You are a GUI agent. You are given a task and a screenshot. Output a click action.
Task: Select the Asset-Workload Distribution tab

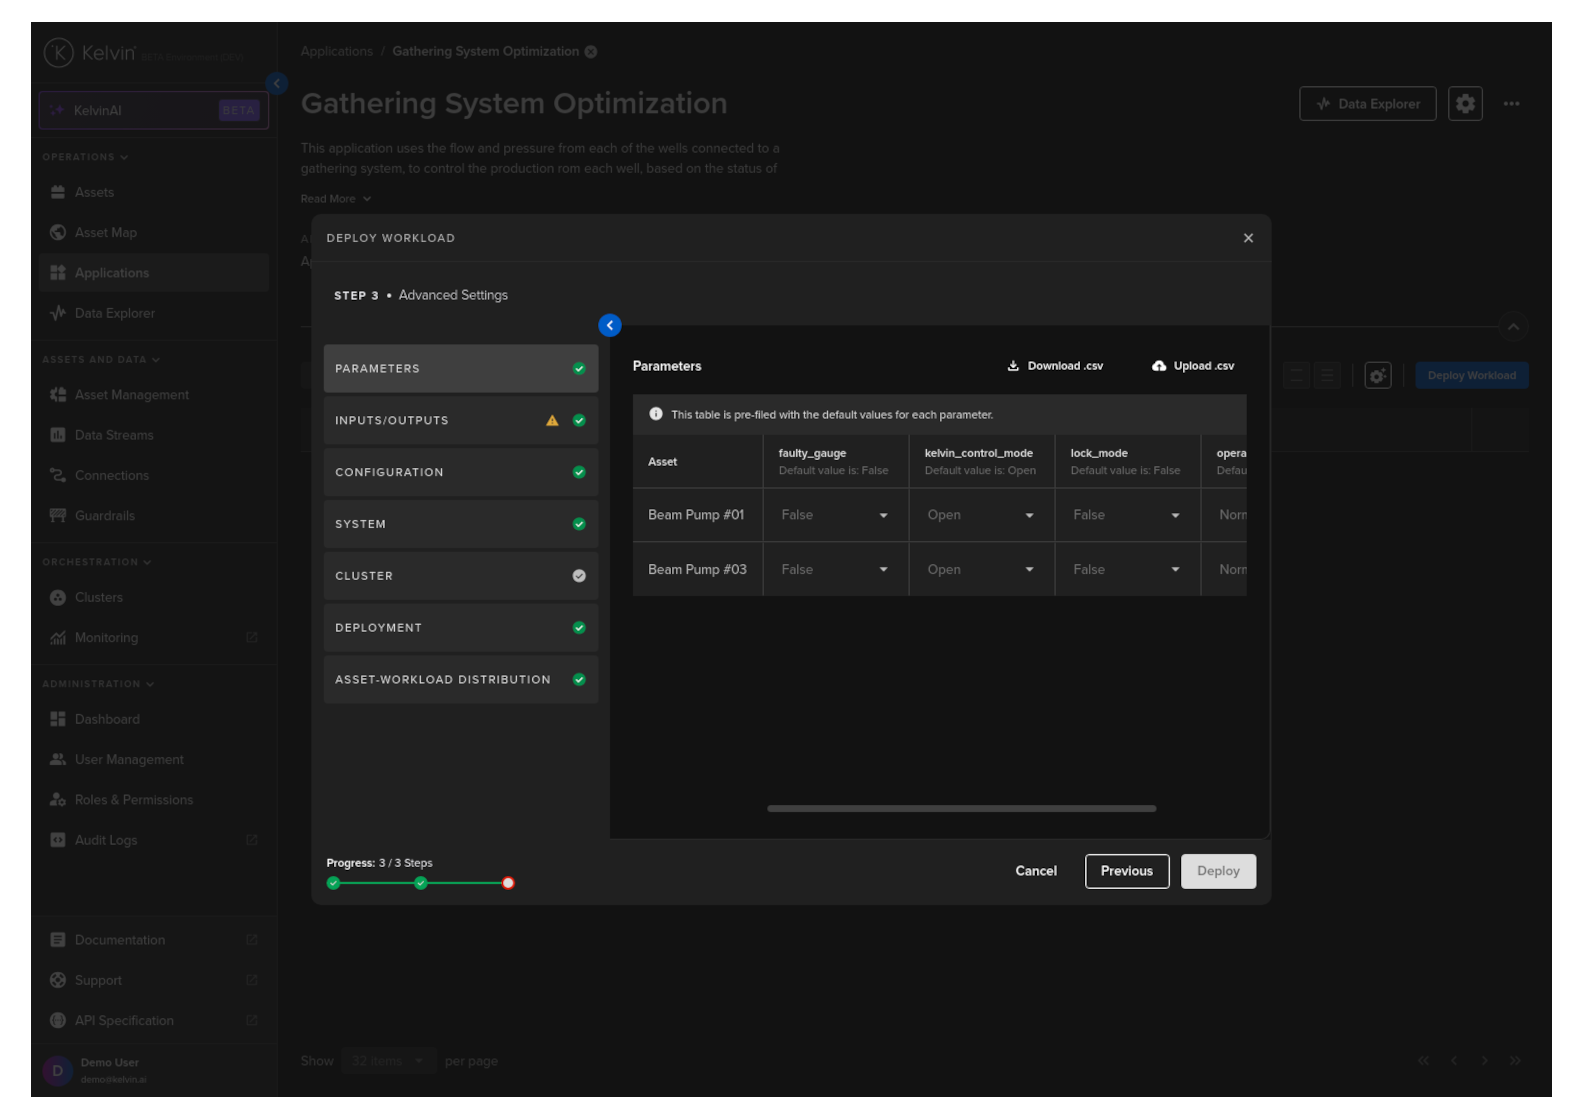click(x=460, y=680)
